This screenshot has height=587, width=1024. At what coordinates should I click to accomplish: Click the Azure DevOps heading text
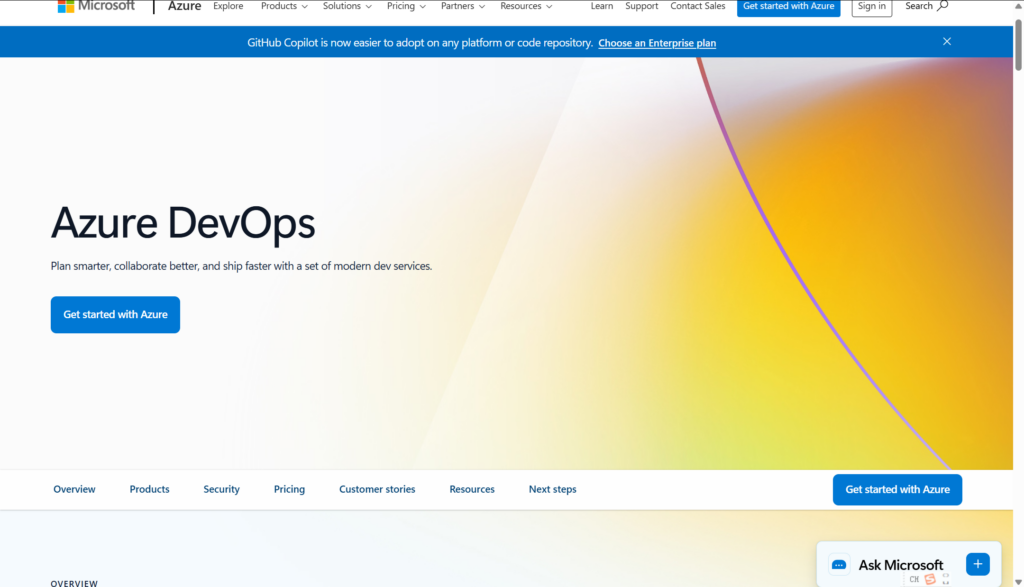tap(183, 223)
